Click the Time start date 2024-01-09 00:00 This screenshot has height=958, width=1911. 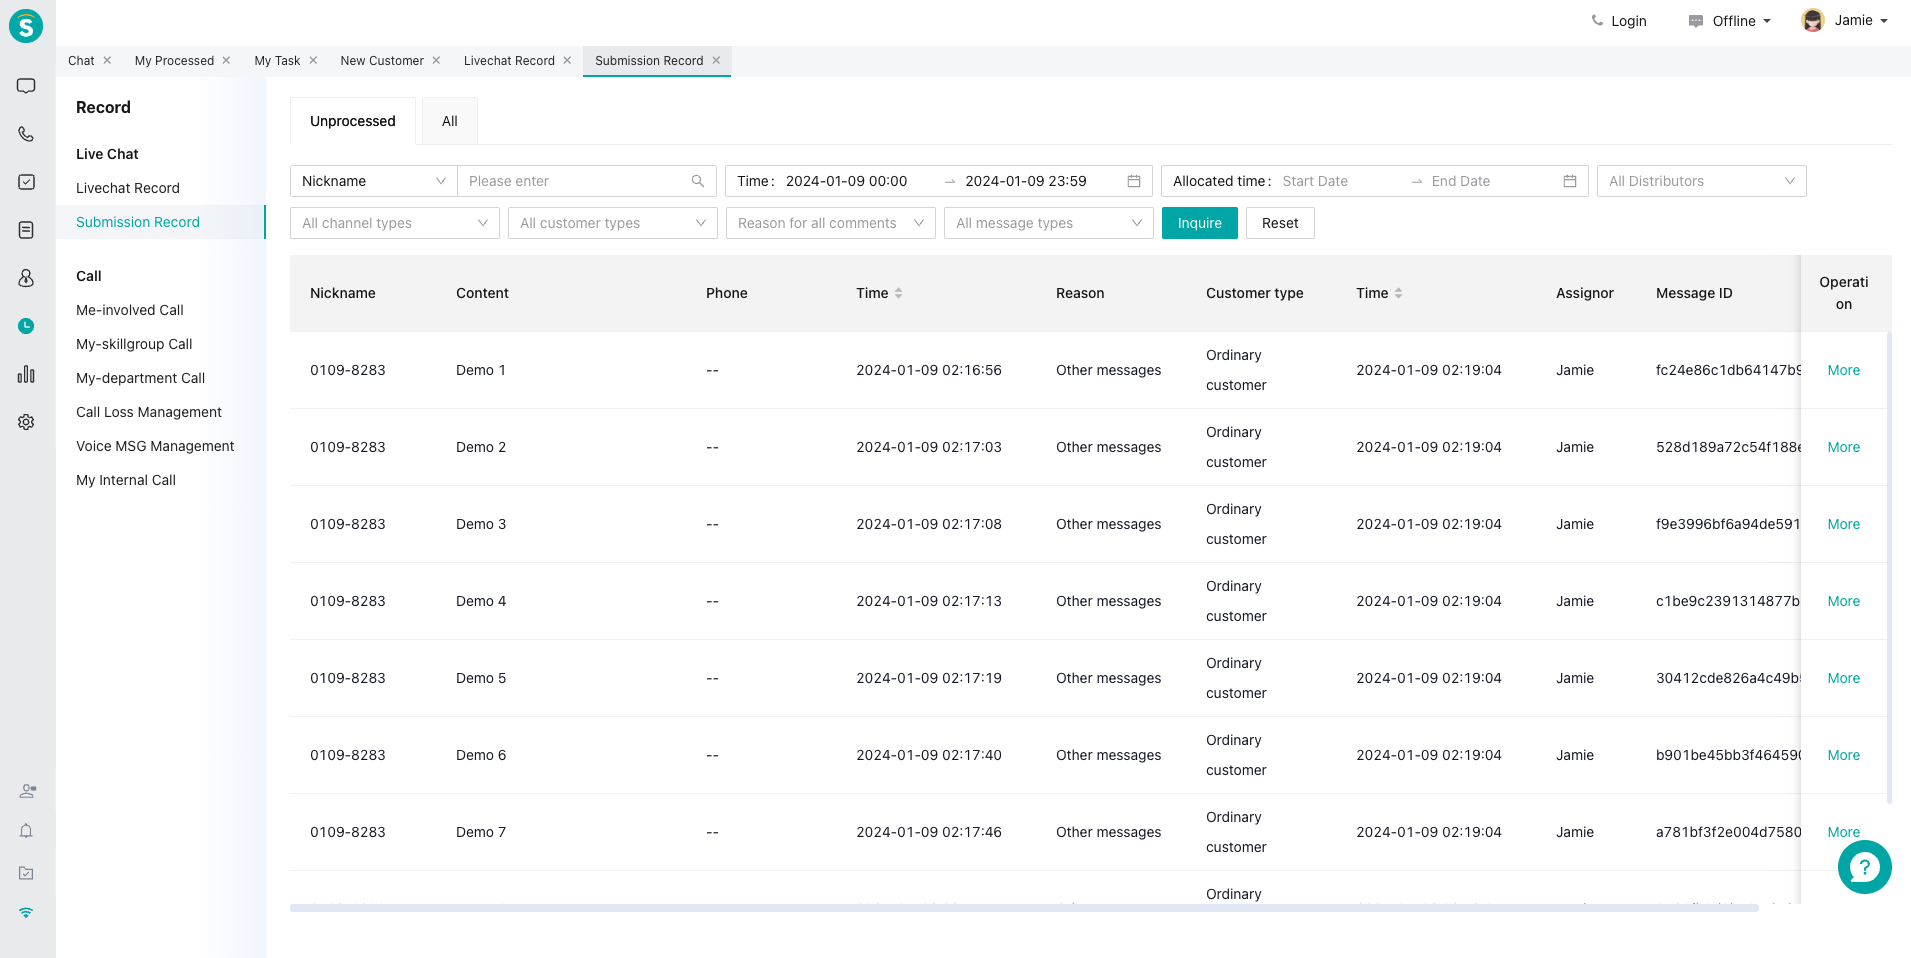pos(846,181)
